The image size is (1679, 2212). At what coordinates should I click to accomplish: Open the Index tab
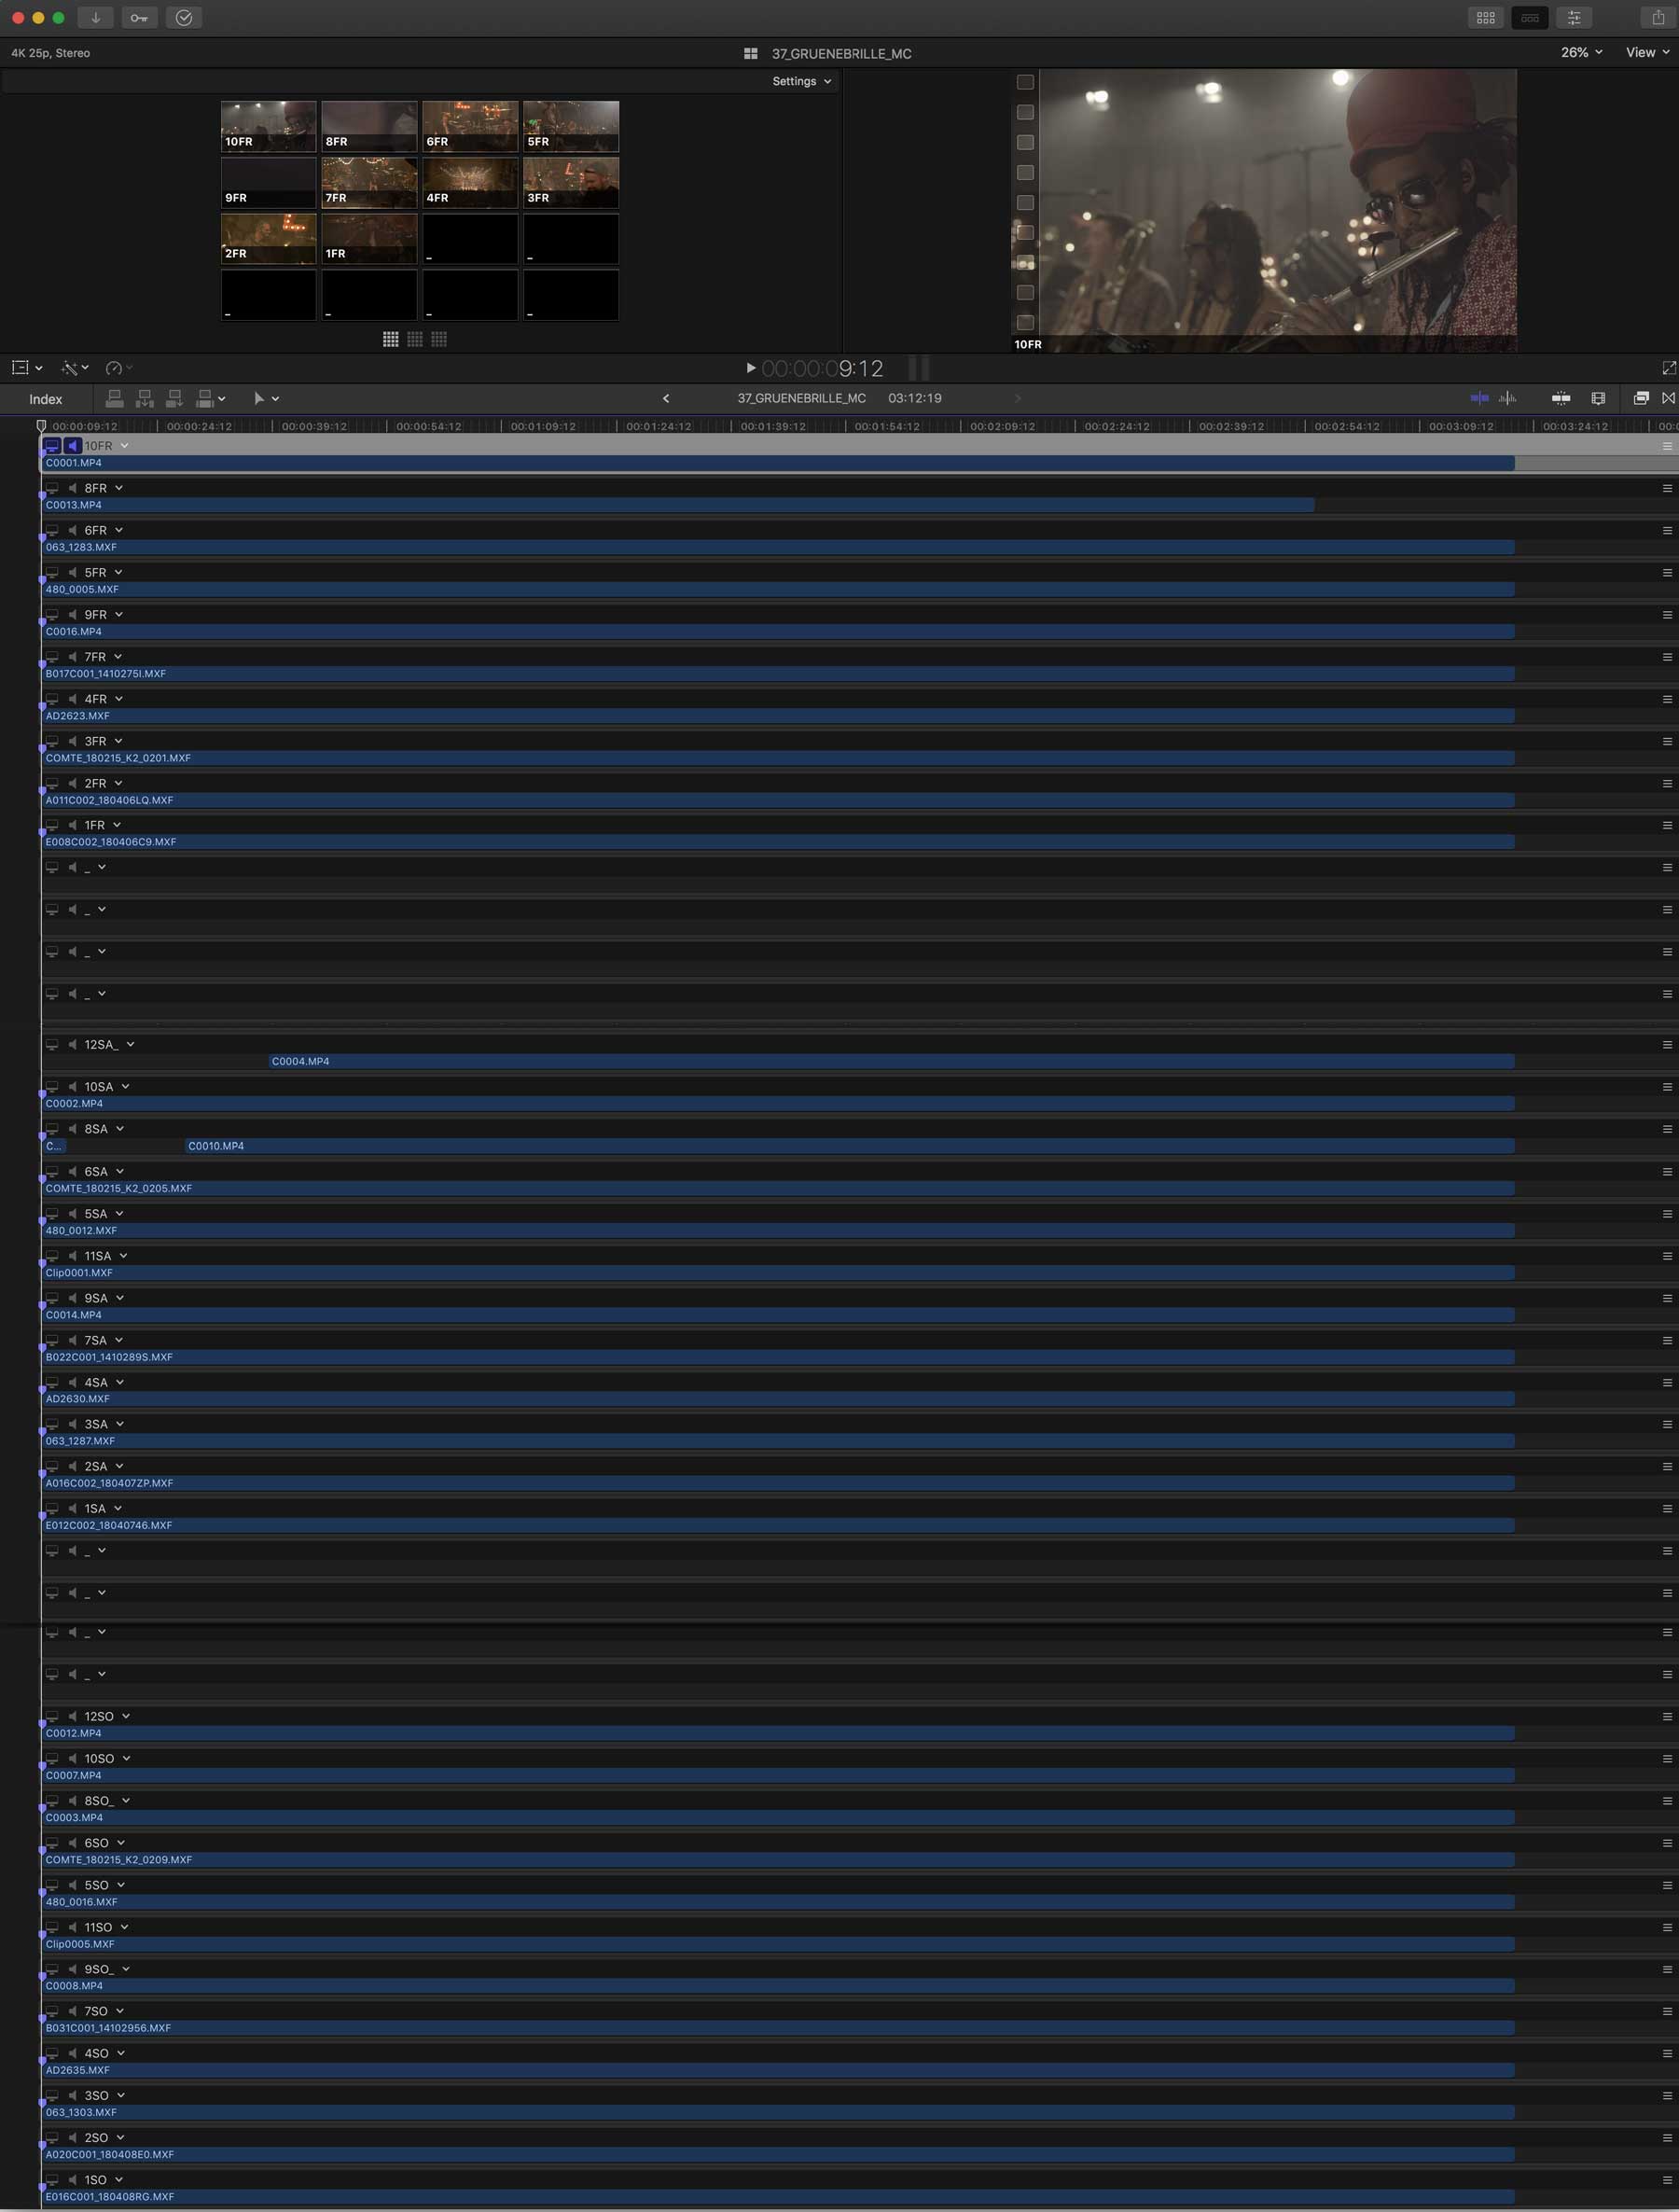pyautogui.click(x=45, y=399)
